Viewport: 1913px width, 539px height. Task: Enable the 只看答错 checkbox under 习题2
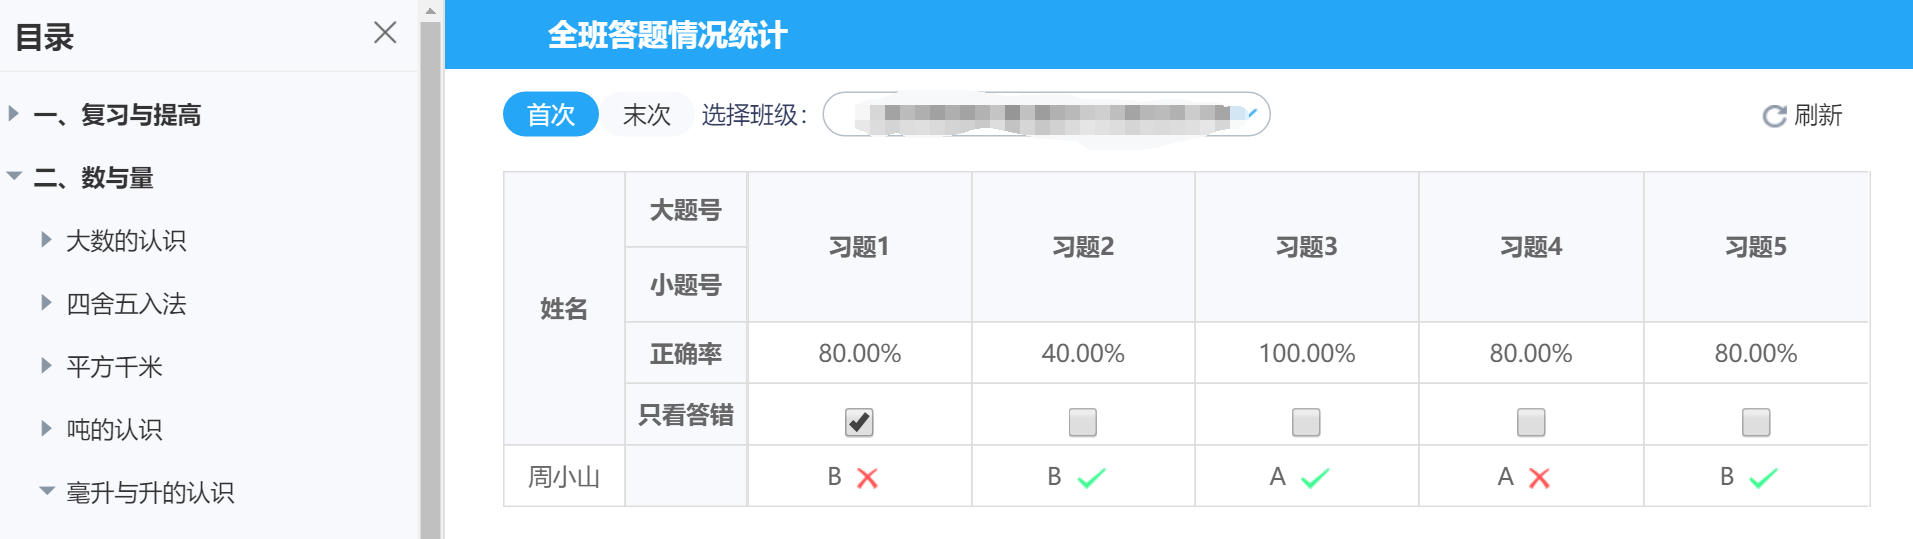coord(1083,422)
